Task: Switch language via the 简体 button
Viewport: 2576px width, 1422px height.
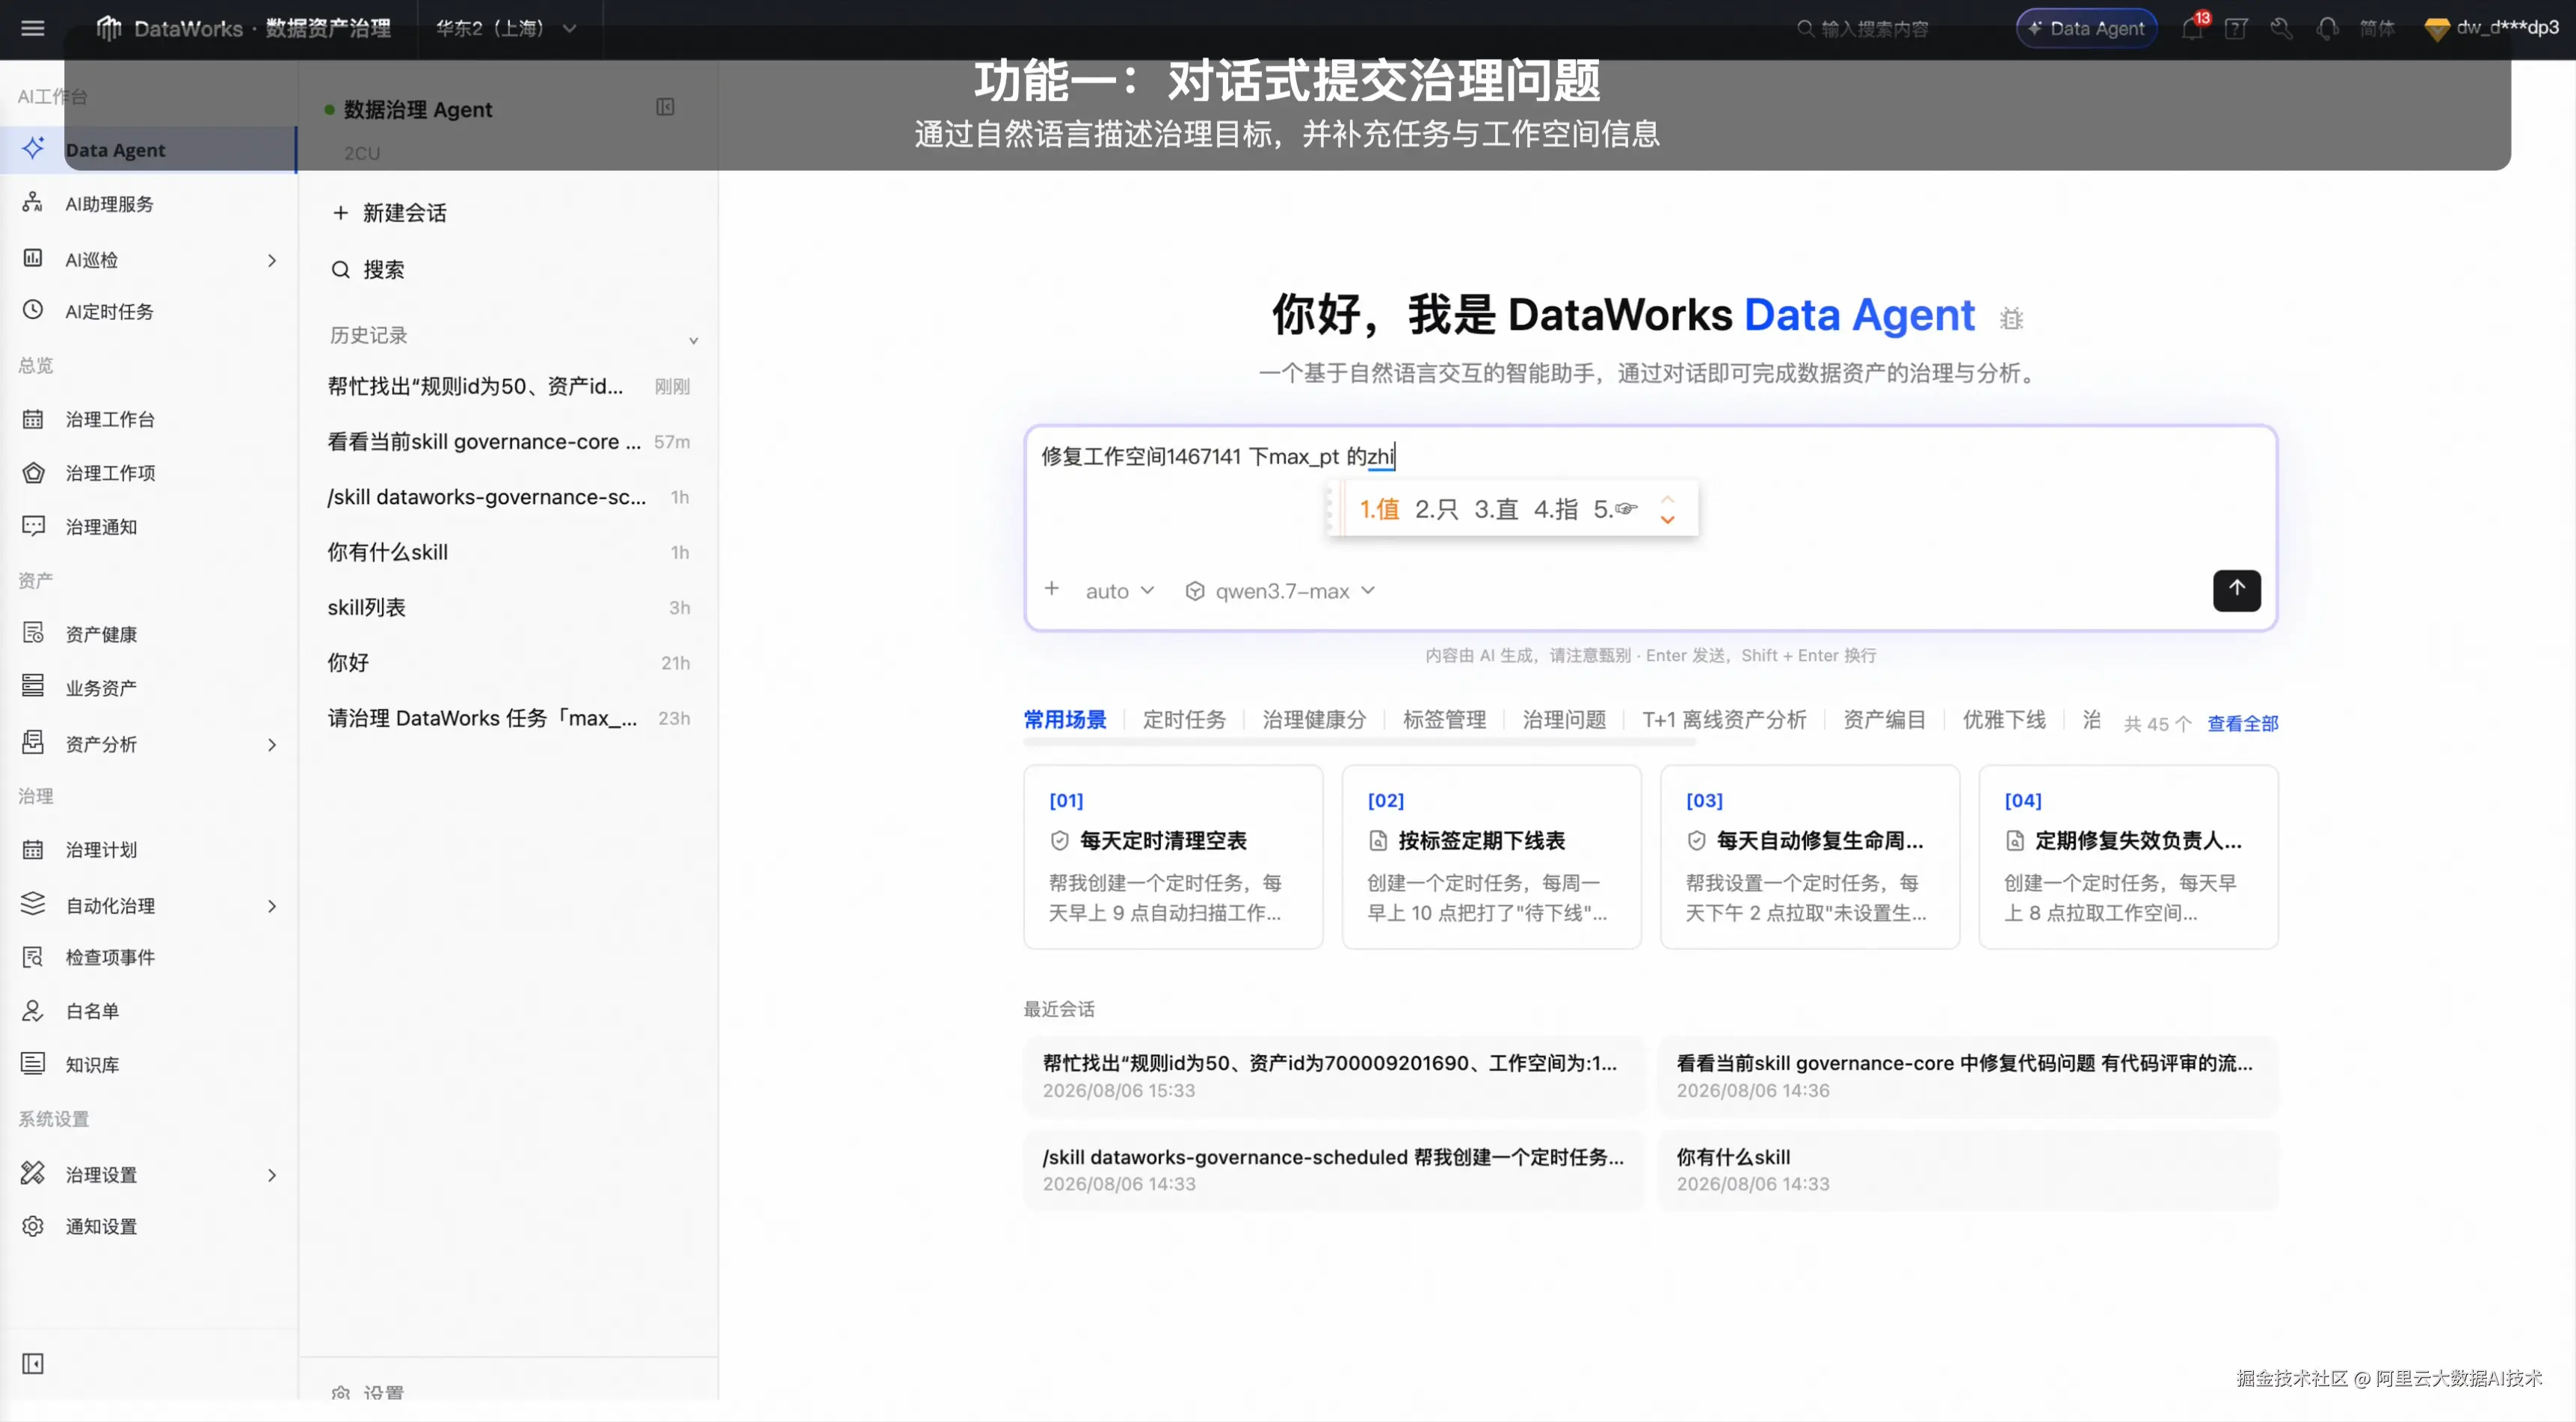Action: 2377,28
